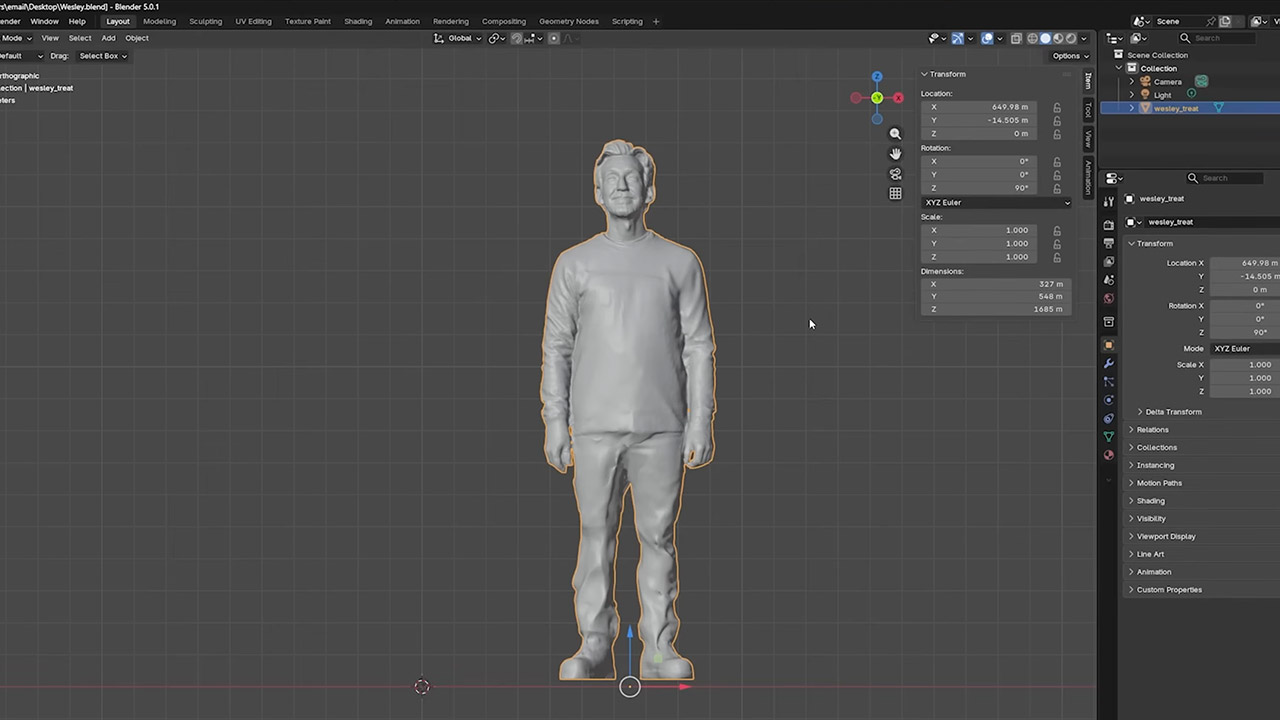Expand the Delta Transform section
Viewport: 1280px width, 720px height.
click(1173, 412)
